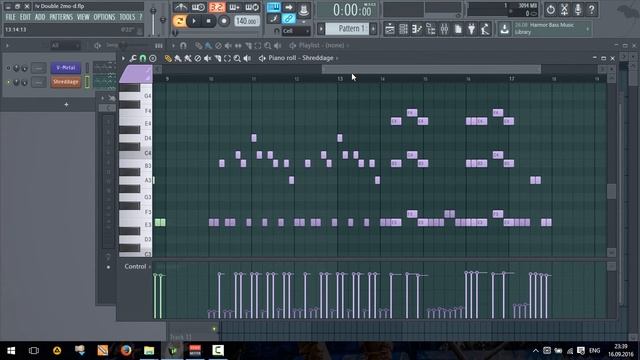Open help with the question mark icon
The image size is (640, 360).
point(591,9)
